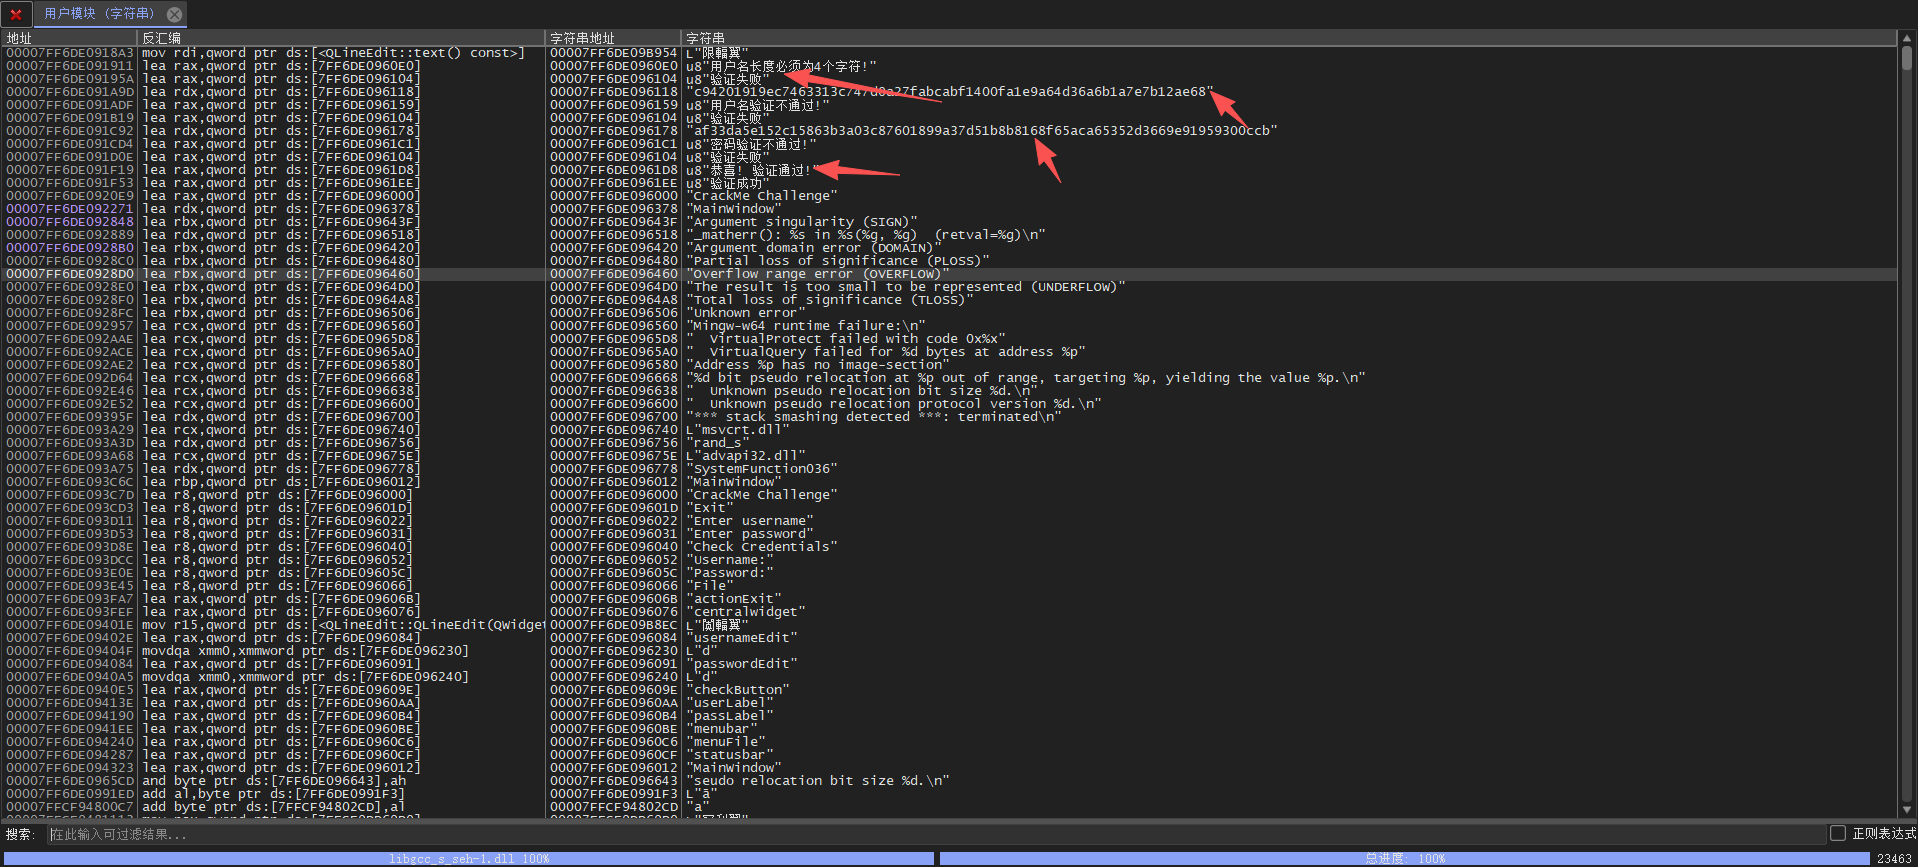
Task: Select the "恭喜! 验证通过!" string row
Action: point(760,170)
